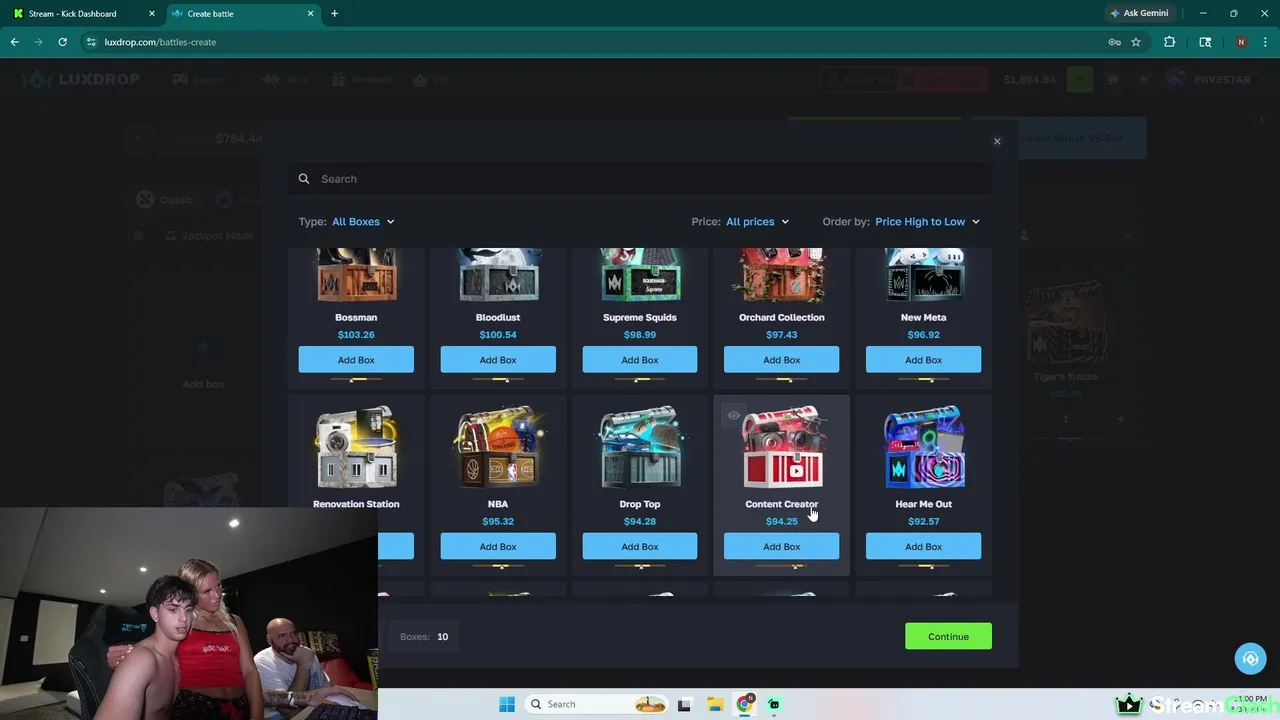Click the Hear Me Out $92.57 price
Viewport: 1280px width, 720px height.
click(x=924, y=522)
